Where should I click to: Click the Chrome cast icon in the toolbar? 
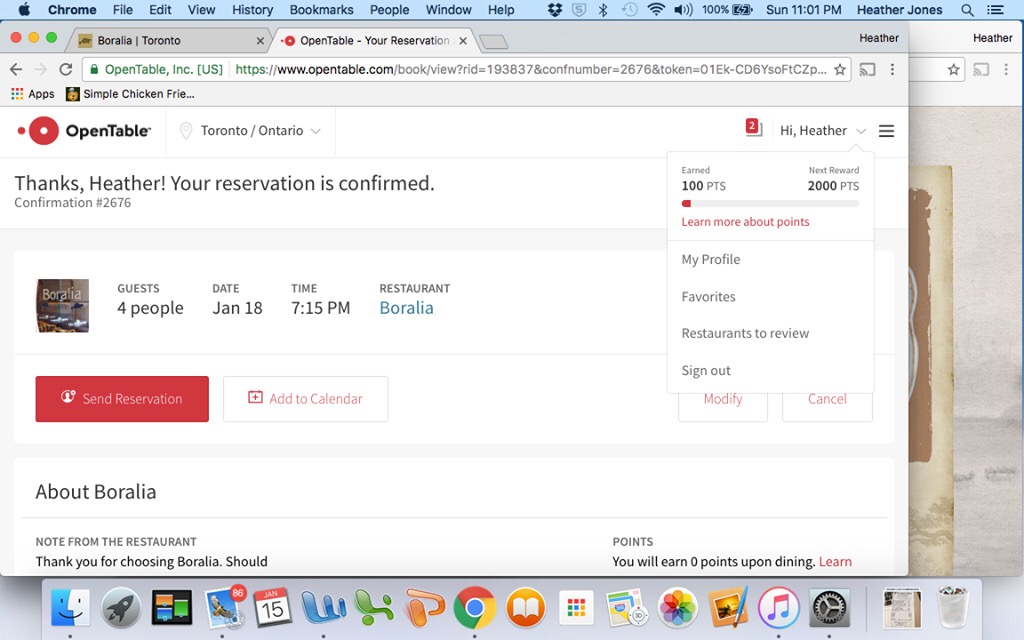[x=867, y=70]
